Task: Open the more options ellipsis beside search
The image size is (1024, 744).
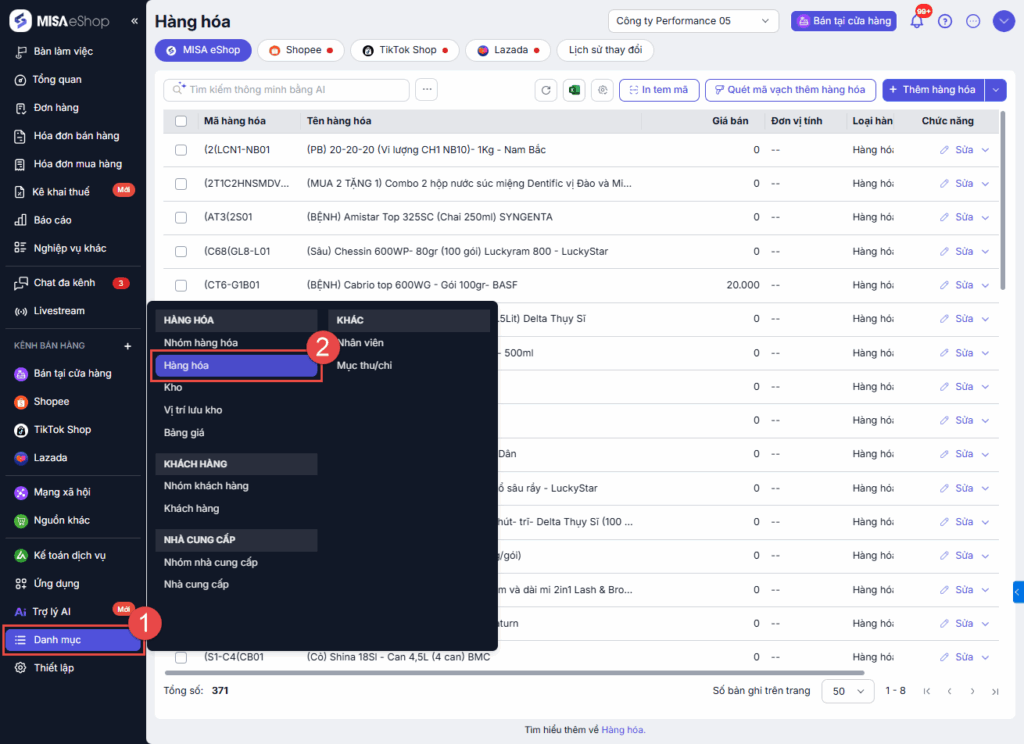Action: (x=426, y=89)
